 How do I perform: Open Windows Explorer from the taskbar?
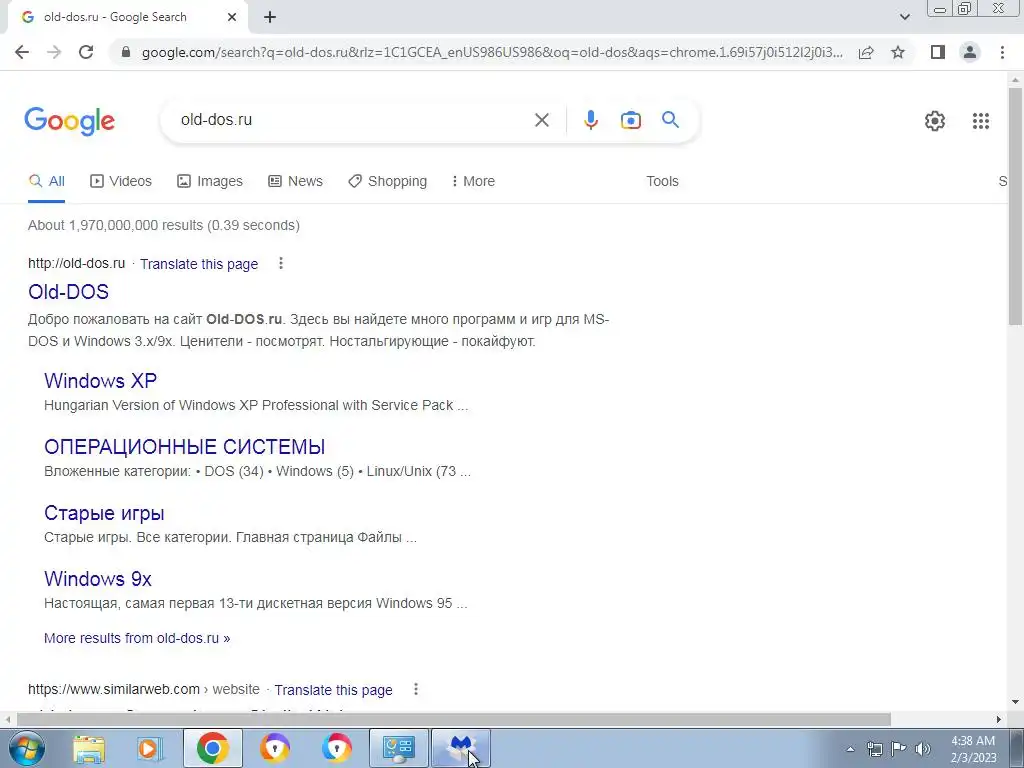89,748
